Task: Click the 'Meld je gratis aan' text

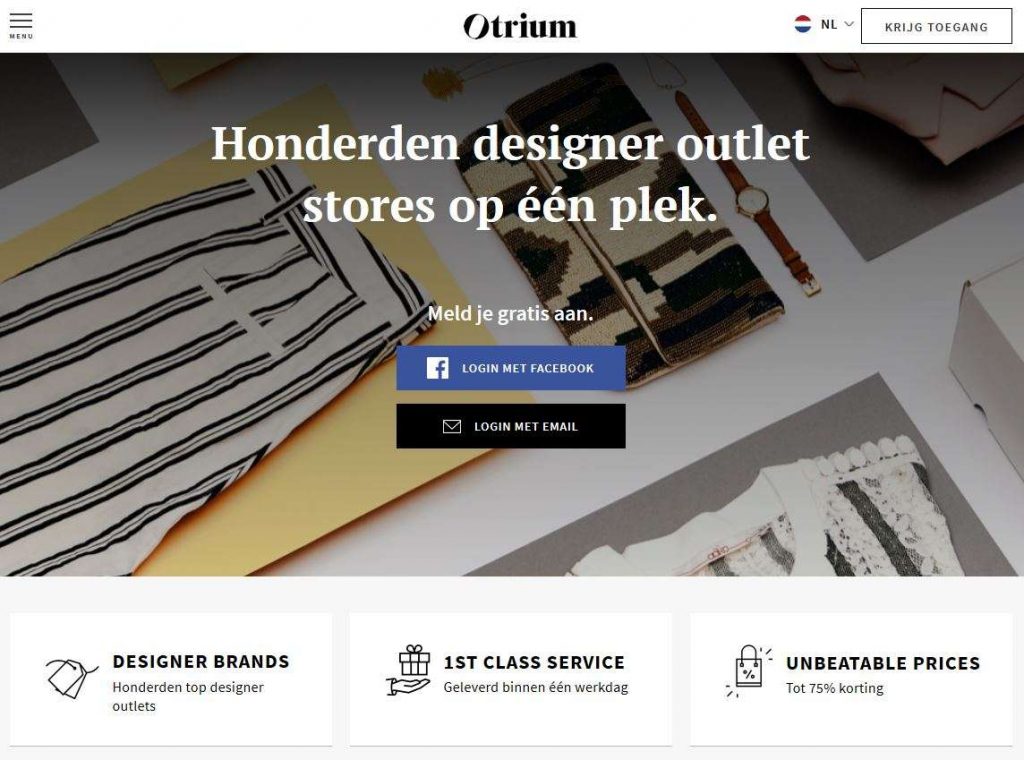Action: coord(511,314)
